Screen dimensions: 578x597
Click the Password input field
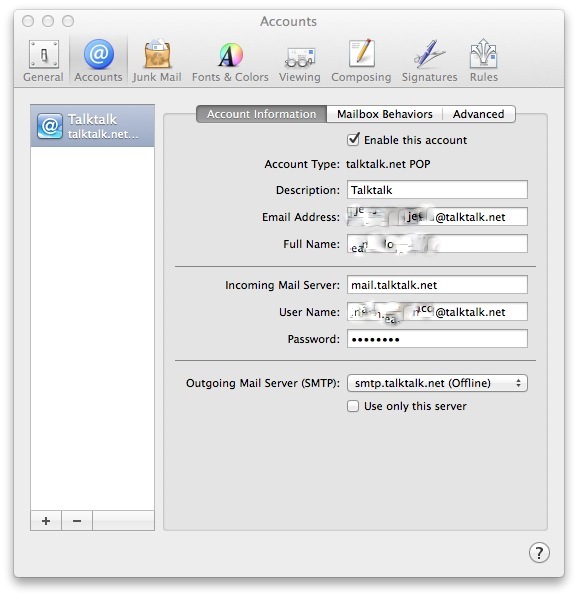coord(437,339)
